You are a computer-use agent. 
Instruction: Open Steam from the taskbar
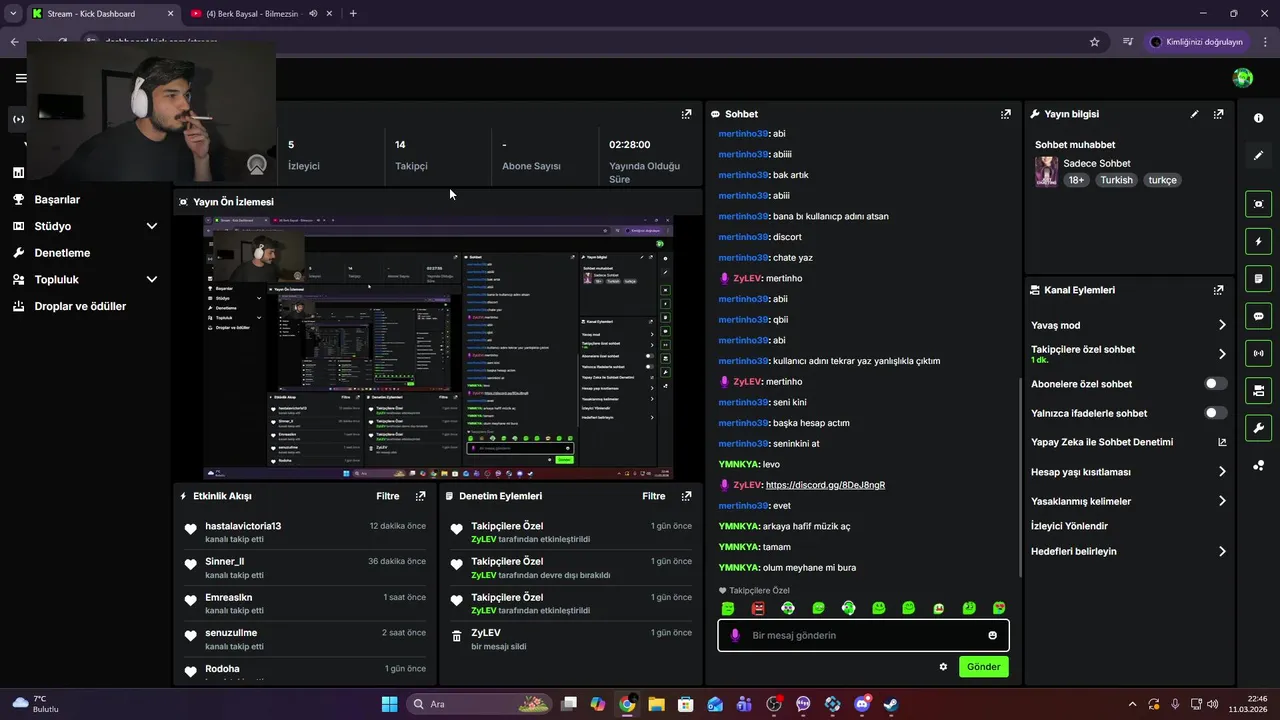891,704
